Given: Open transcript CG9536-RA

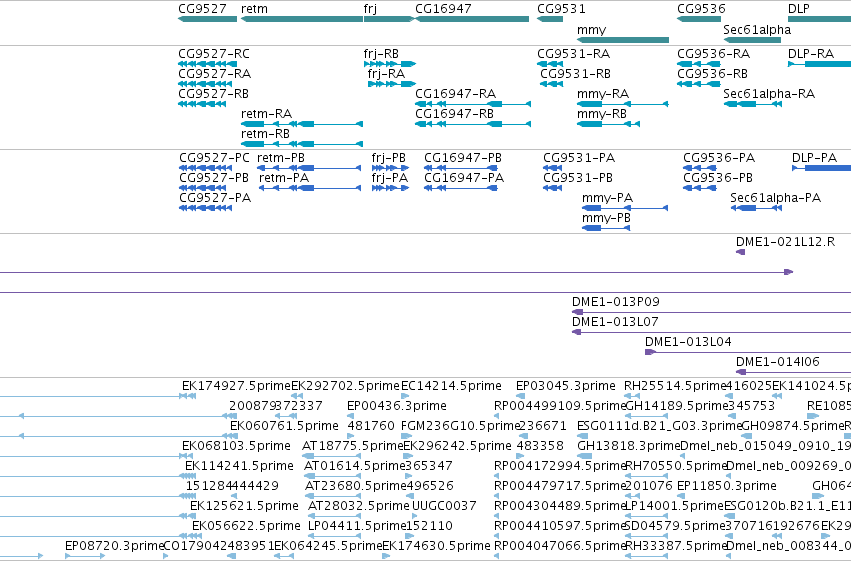Looking at the screenshot, I should [714, 54].
